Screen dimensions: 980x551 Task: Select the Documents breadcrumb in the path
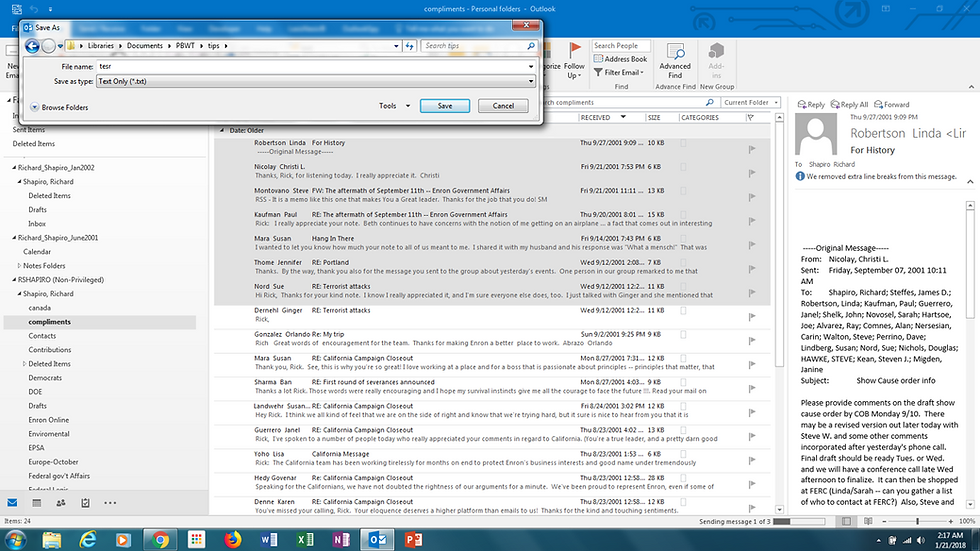click(x=144, y=46)
